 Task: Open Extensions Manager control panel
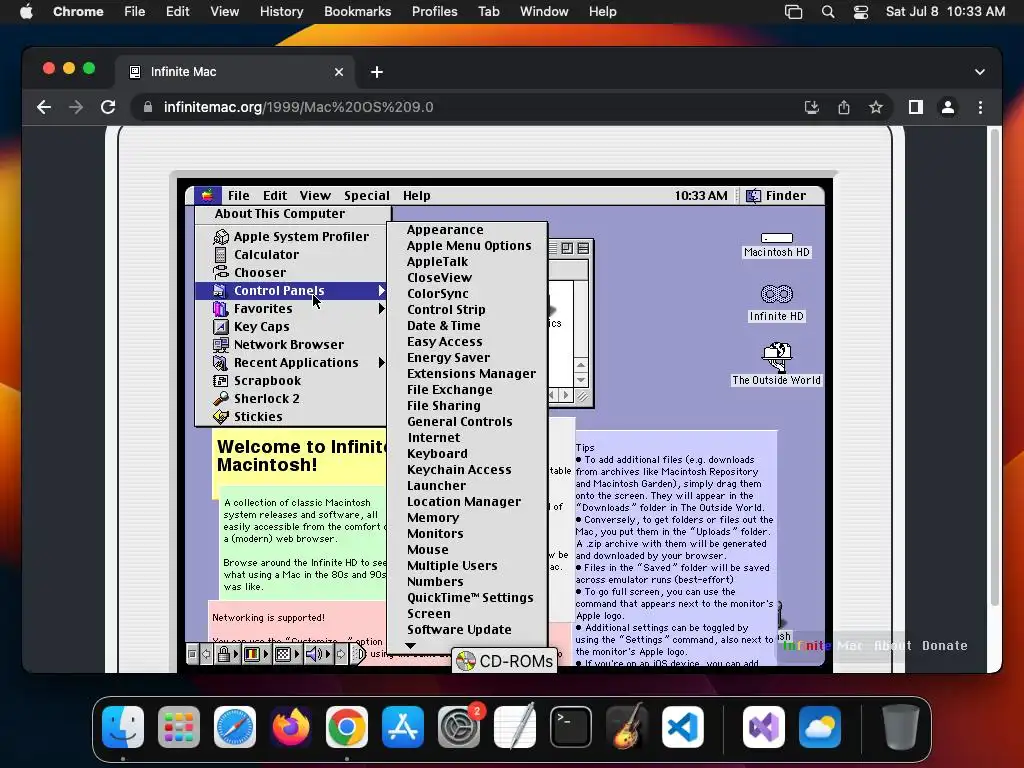(467, 374)
